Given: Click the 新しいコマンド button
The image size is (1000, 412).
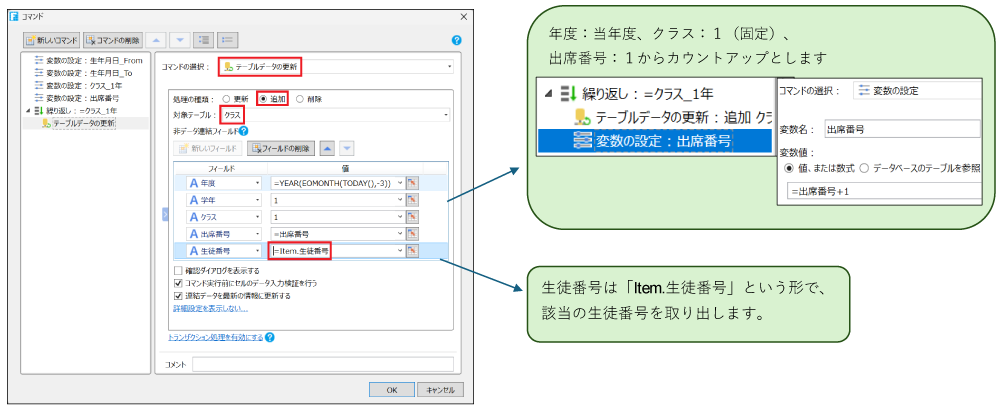Looking at the screenshot, I should click(x=52, y=40).
